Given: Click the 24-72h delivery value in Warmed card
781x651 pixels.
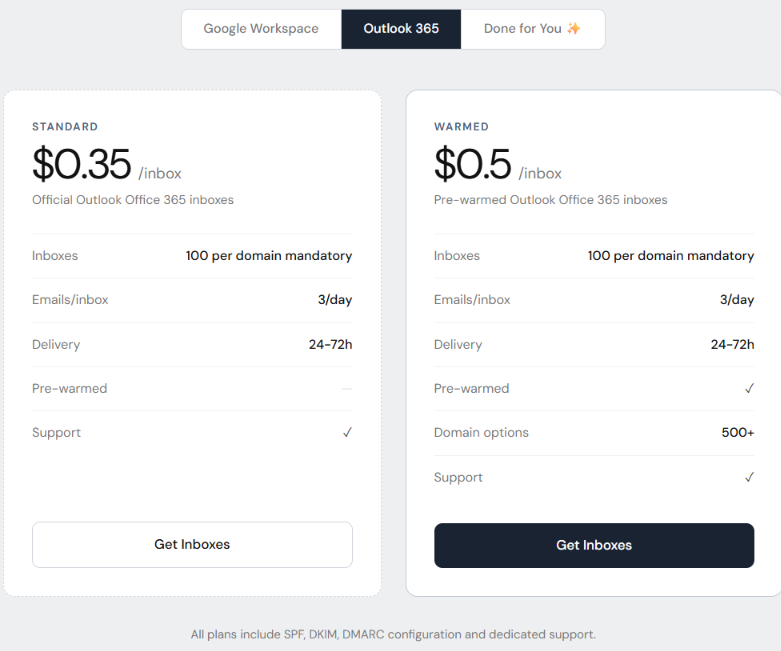Looking at the screenshot, I should coord(733,344).
